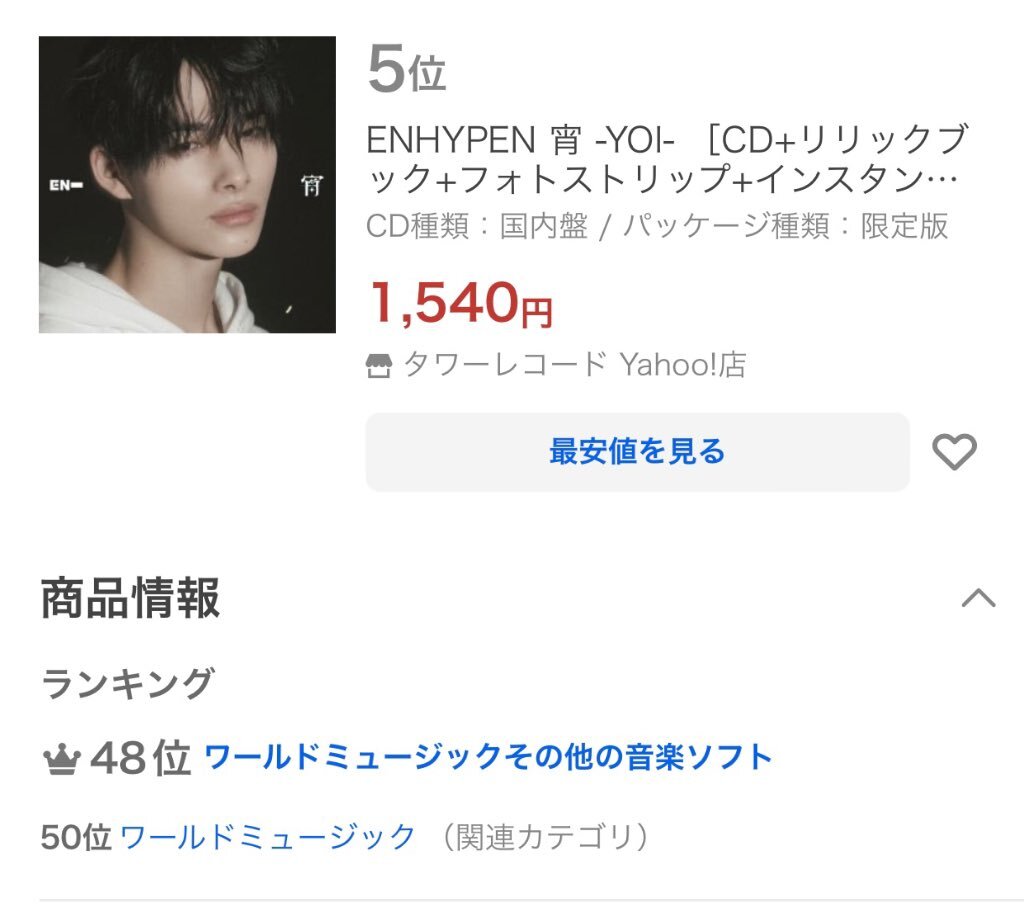Collapse the 商品情報 section chevron
This screenshot has height=904, width=1024.
(978, 598)
